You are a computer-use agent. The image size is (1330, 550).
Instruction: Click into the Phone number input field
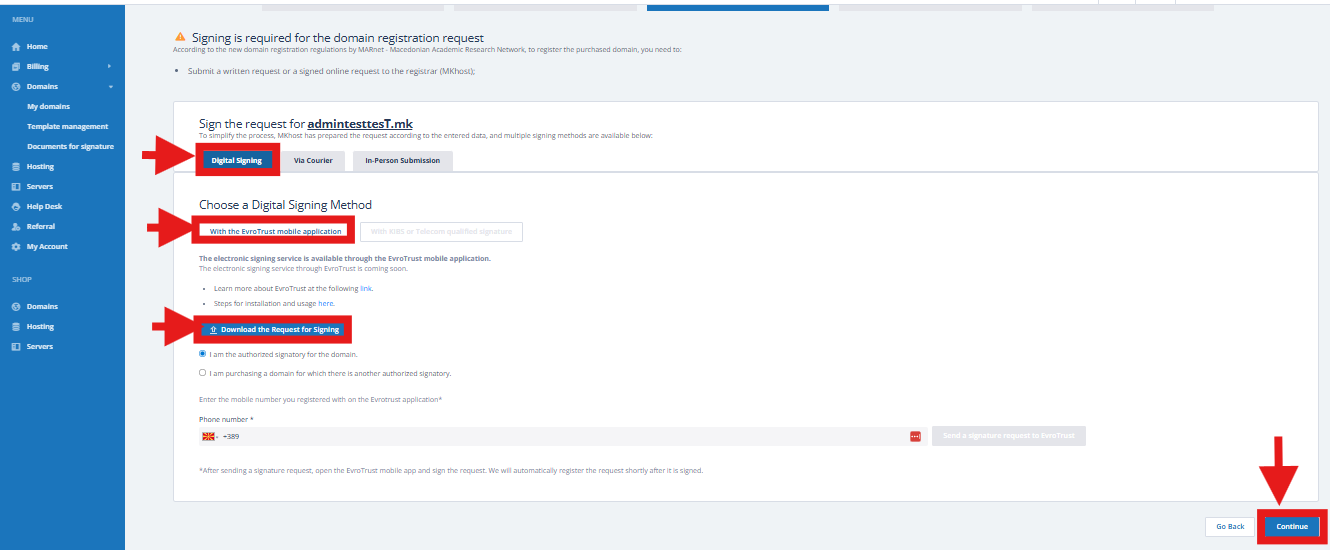(x=565, y=437)
